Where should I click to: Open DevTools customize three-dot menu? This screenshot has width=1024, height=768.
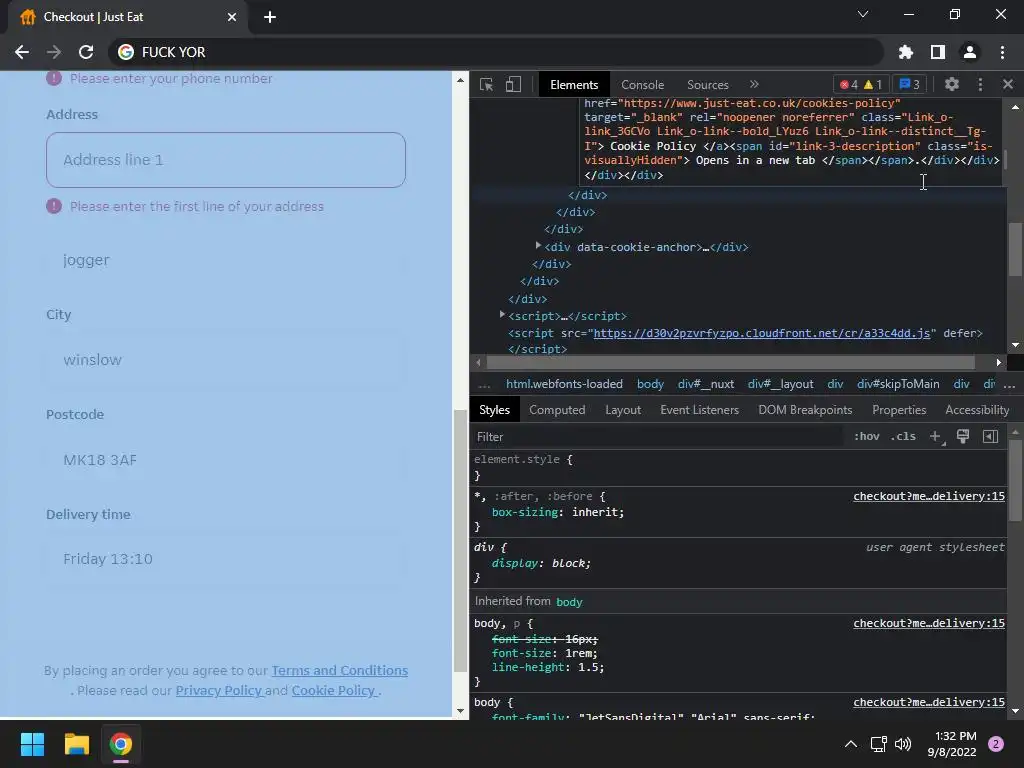point(980,84)
